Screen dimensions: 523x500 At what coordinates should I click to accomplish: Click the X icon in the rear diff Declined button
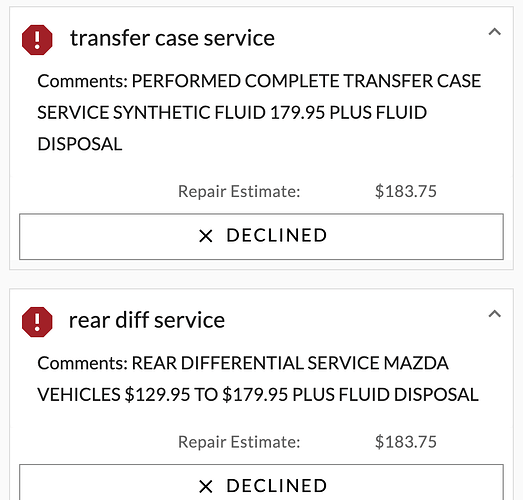[x=205, y=486]
